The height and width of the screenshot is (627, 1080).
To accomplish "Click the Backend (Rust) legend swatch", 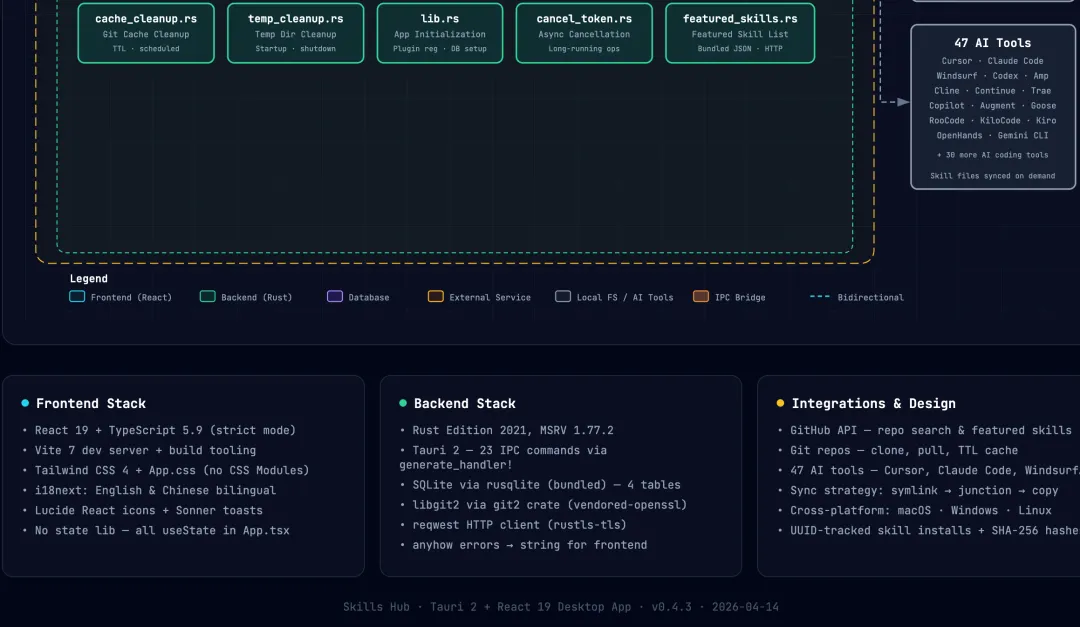I will click(208, 297).
